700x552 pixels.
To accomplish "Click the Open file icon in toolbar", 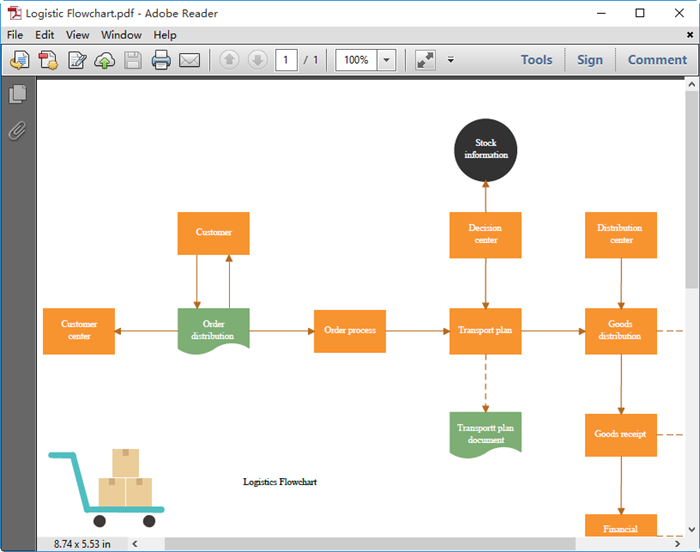I will 18,60.
